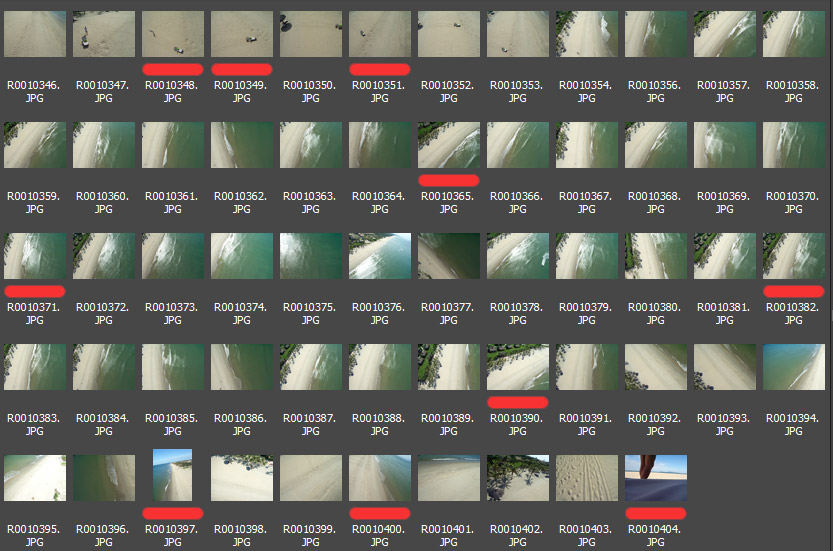
Task: Select thumbnail R0010371.JPG
Action: [35, 256]
